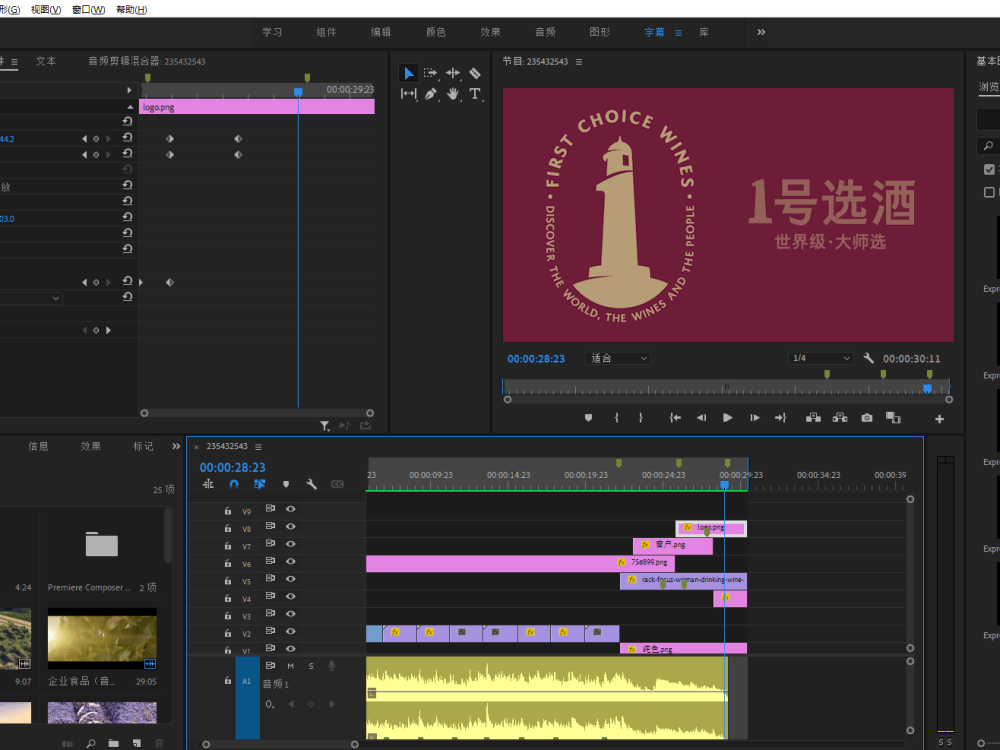Open the zoom level 适合 dropdown
Screen dimensions: 1000x750
pyautogui.click(x=618, y=358)
